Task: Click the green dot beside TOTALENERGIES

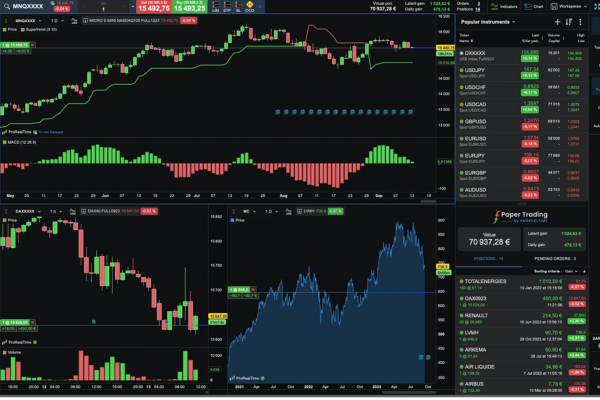Action: pyautogui.click(x=462, y=283)
